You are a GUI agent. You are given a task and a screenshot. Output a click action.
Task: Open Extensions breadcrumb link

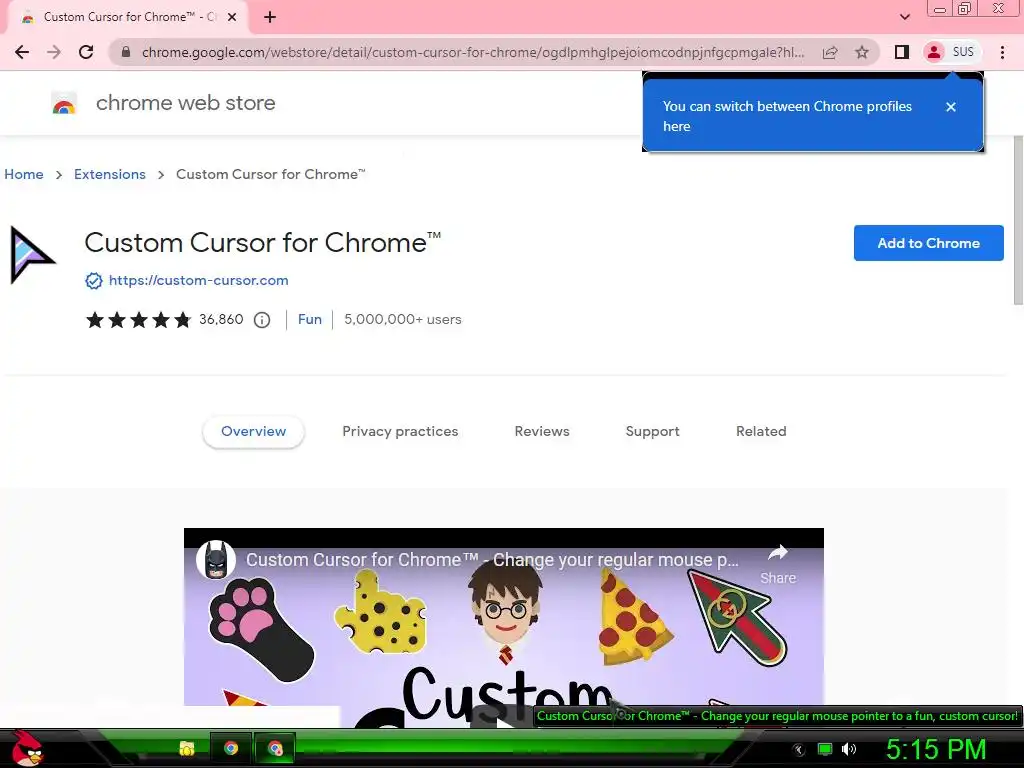pyautogui.click(x=110, y=174)
